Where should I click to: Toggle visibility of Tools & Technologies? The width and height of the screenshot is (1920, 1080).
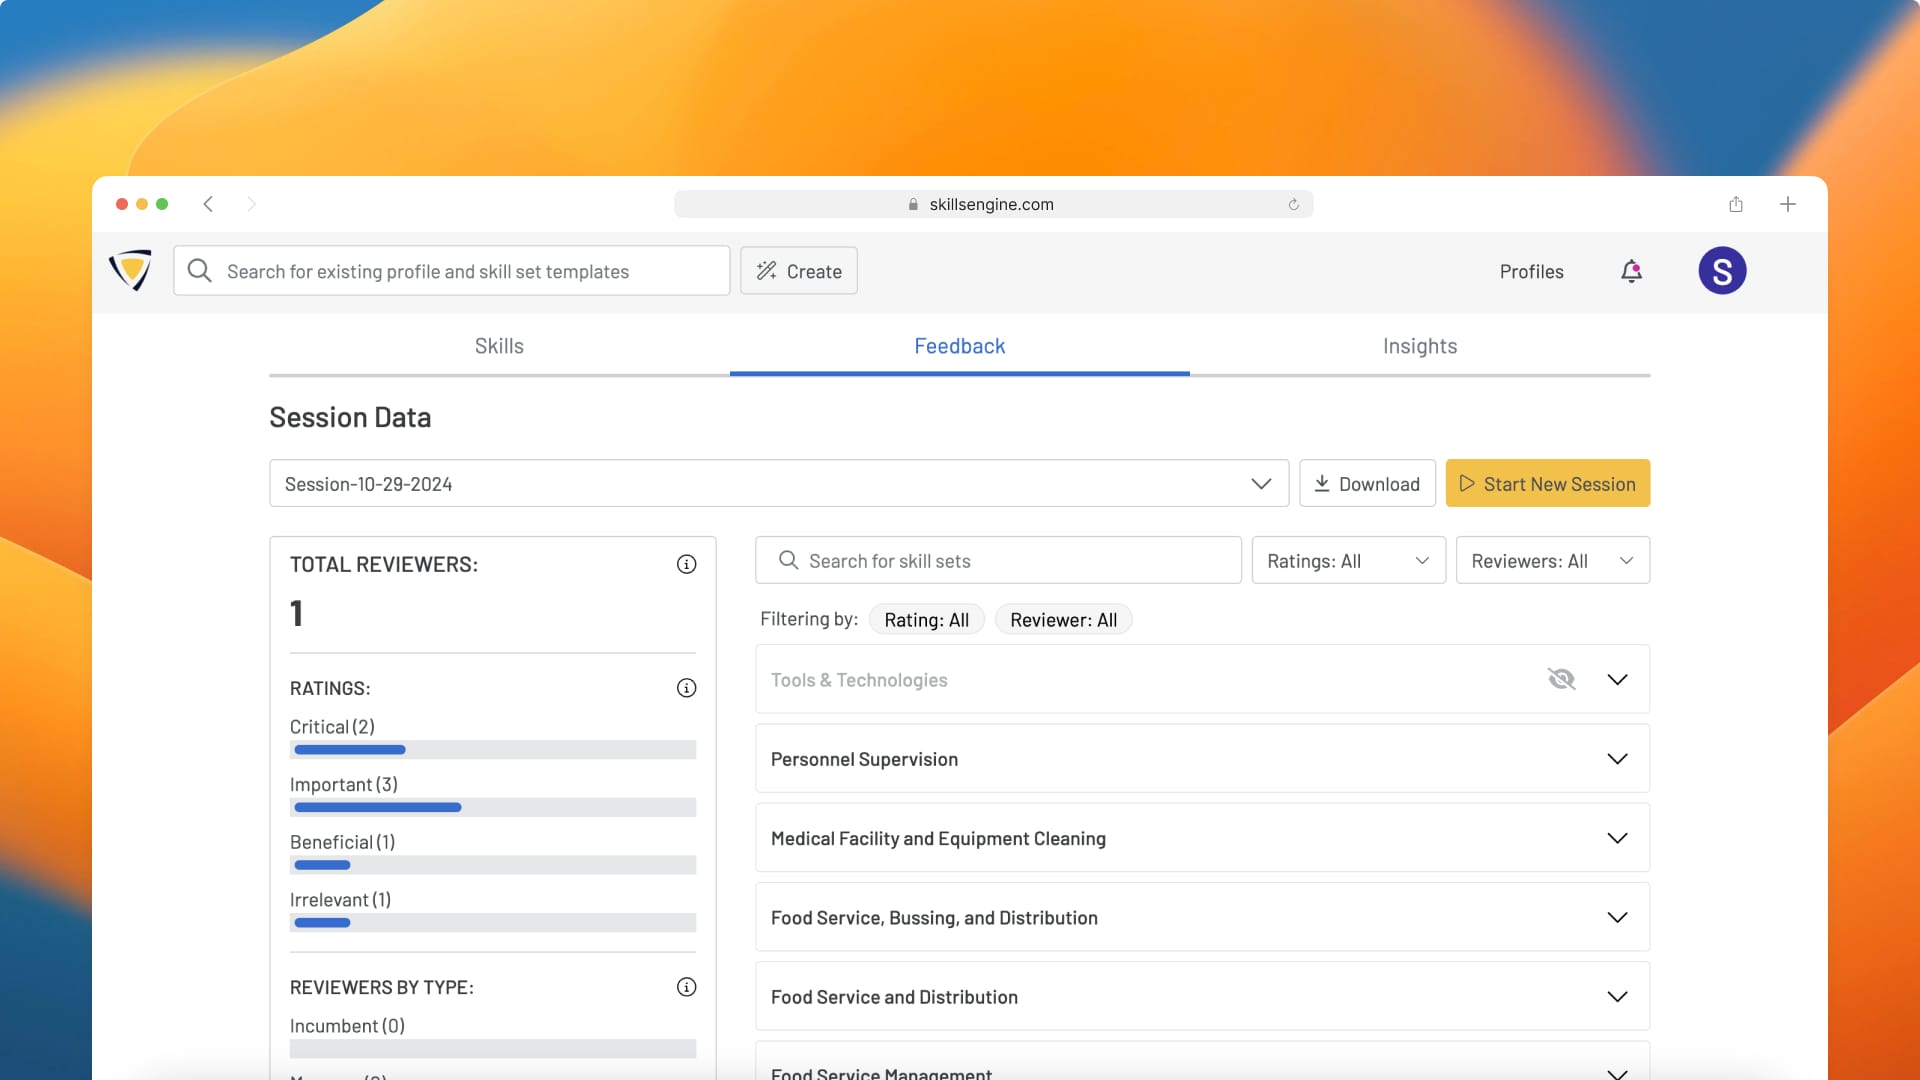point(1561,679)
